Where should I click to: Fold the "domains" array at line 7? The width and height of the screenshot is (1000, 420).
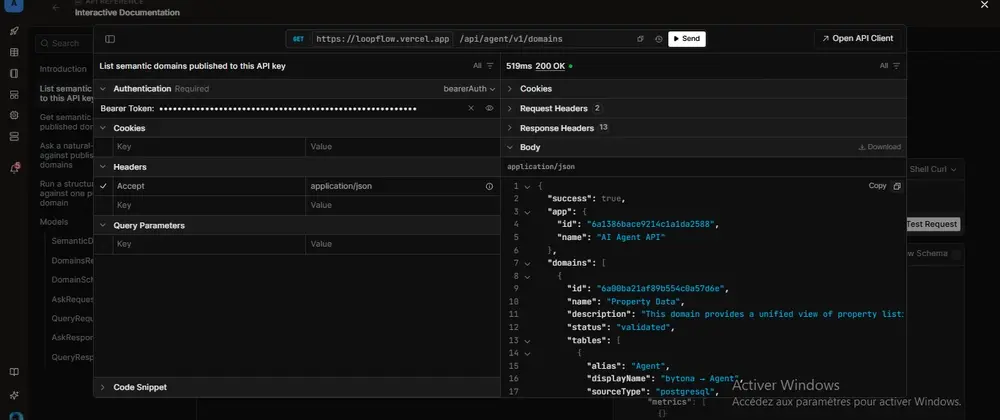point(527,263)
